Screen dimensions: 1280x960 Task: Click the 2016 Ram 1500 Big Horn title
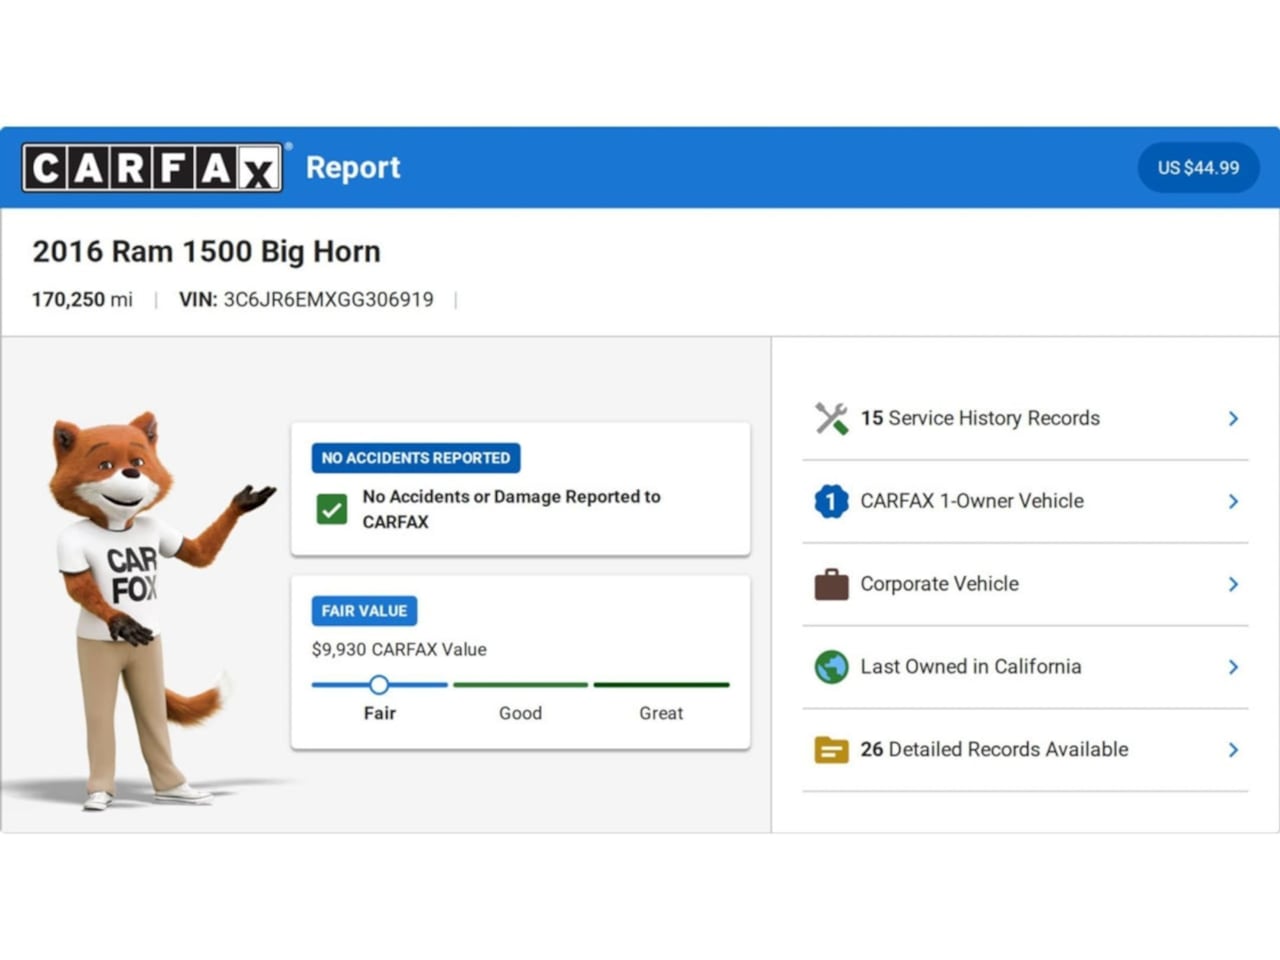pos(206,251)
